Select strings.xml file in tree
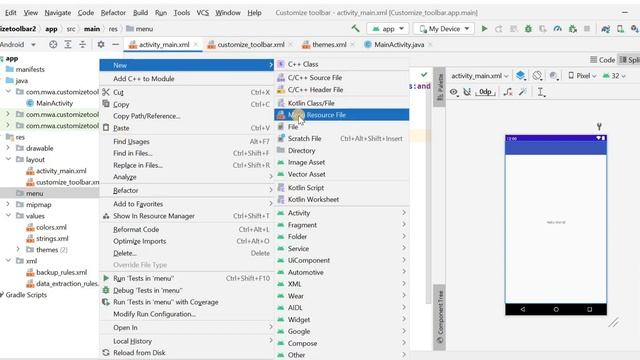Viewport: 640px width, 360px height. point(52,238)
